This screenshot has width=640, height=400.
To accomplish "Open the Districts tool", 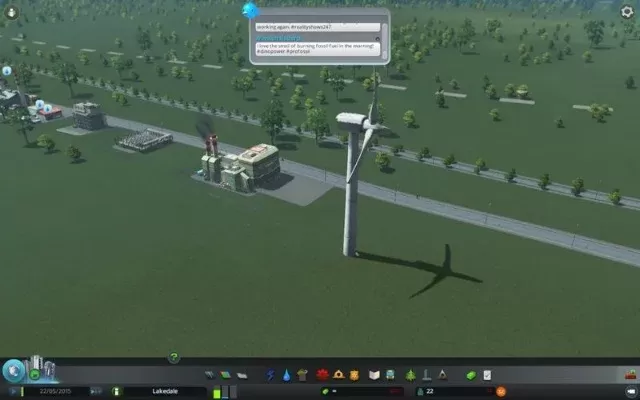I will [x=239, y=375].
